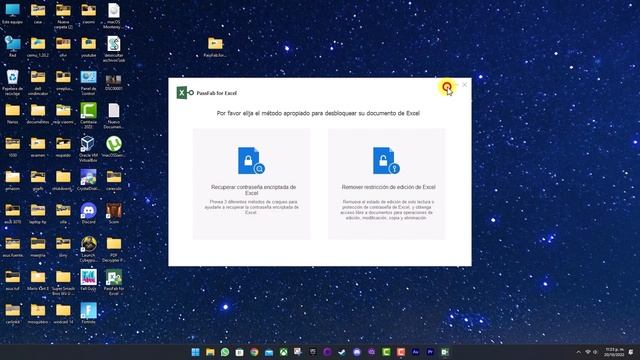The image size is (640, 360).
Task: Open Wi-Fi and volume quick settings
Action: point(591,352)
